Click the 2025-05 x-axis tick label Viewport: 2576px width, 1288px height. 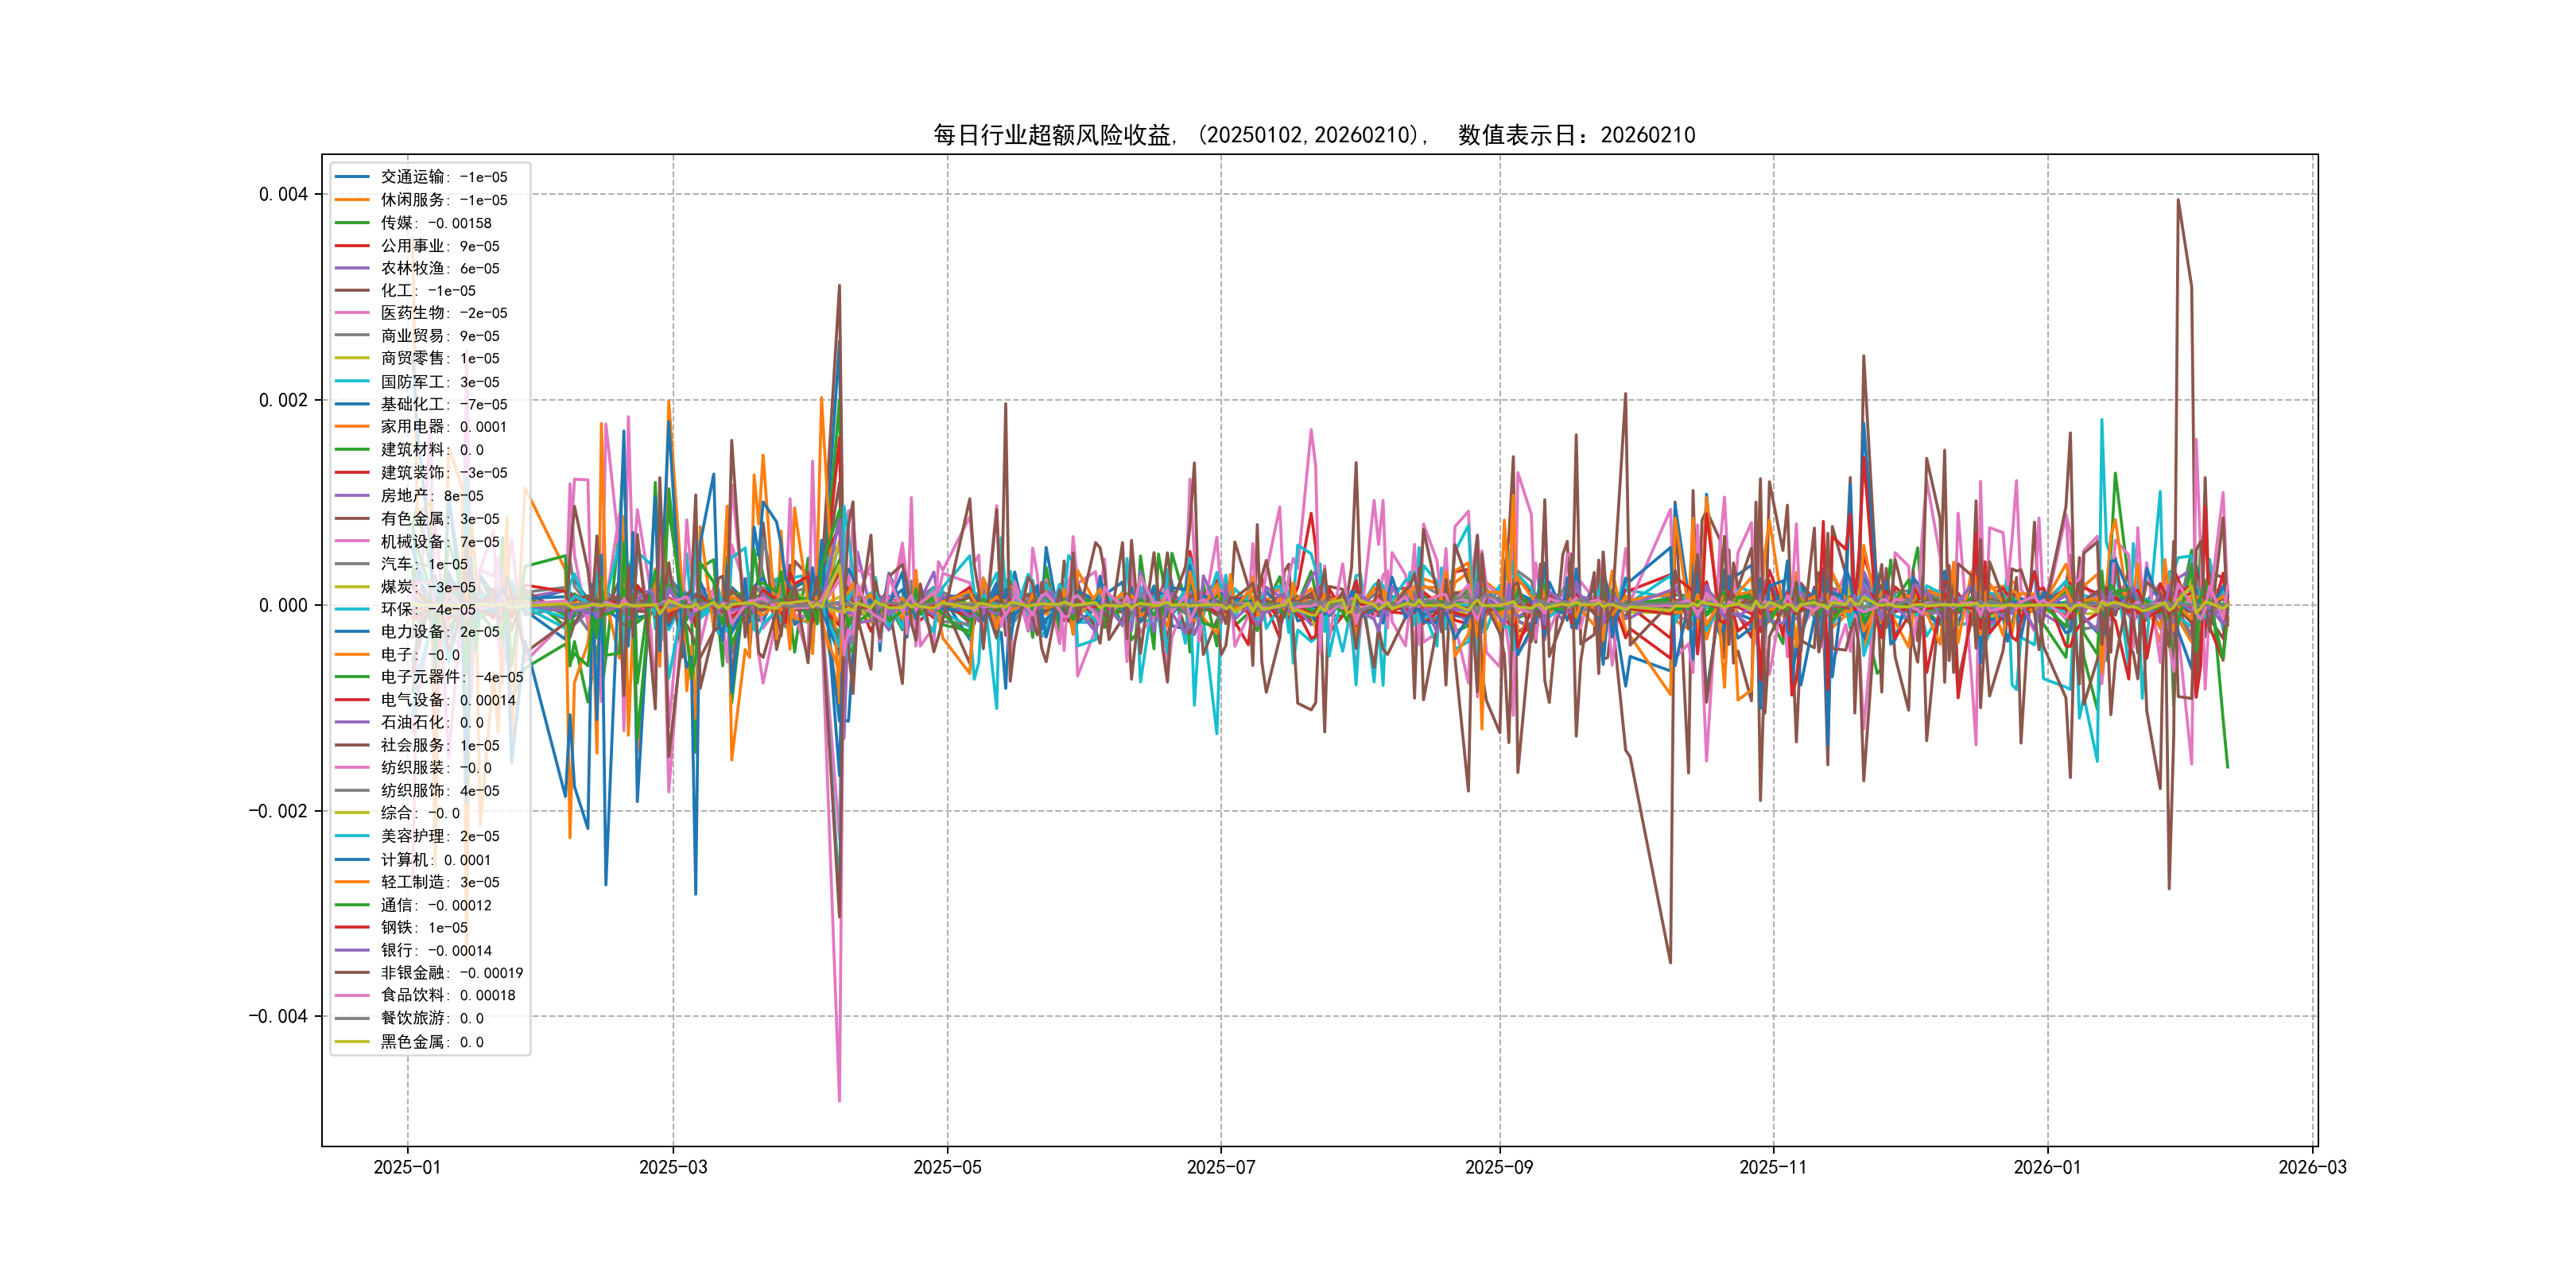click(947, 1167)
